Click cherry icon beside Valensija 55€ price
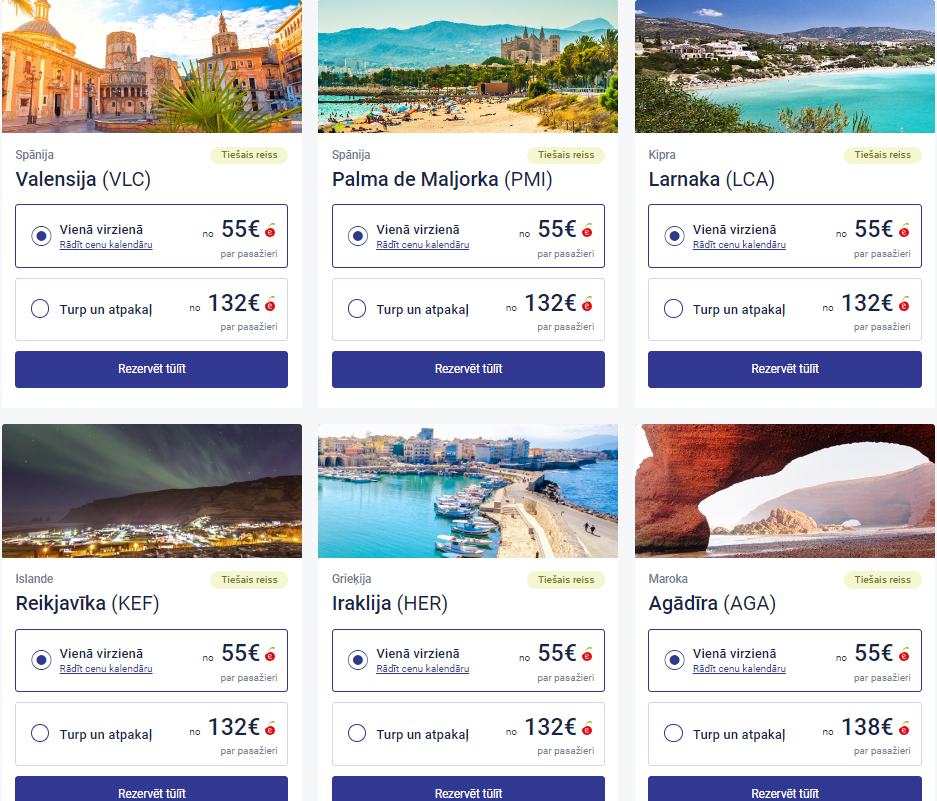937x801 pixels. [271, 230]
